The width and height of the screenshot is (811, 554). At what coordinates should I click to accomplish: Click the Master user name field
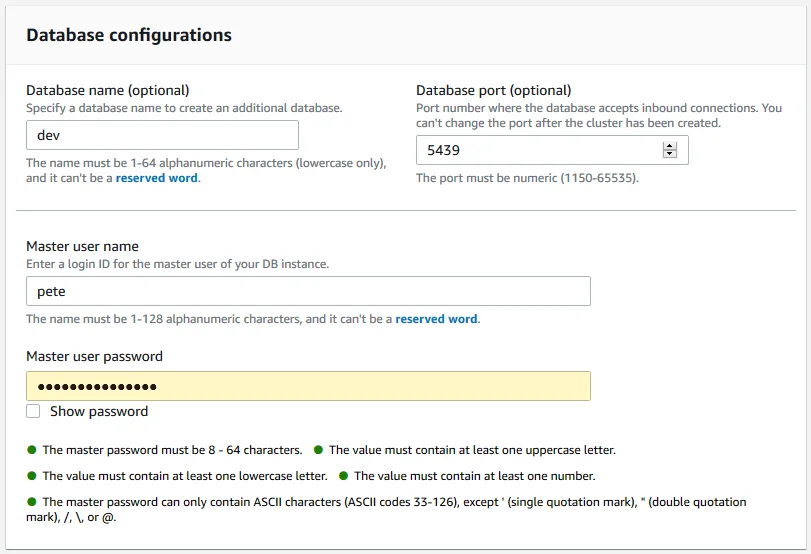(x=308, y=291)
